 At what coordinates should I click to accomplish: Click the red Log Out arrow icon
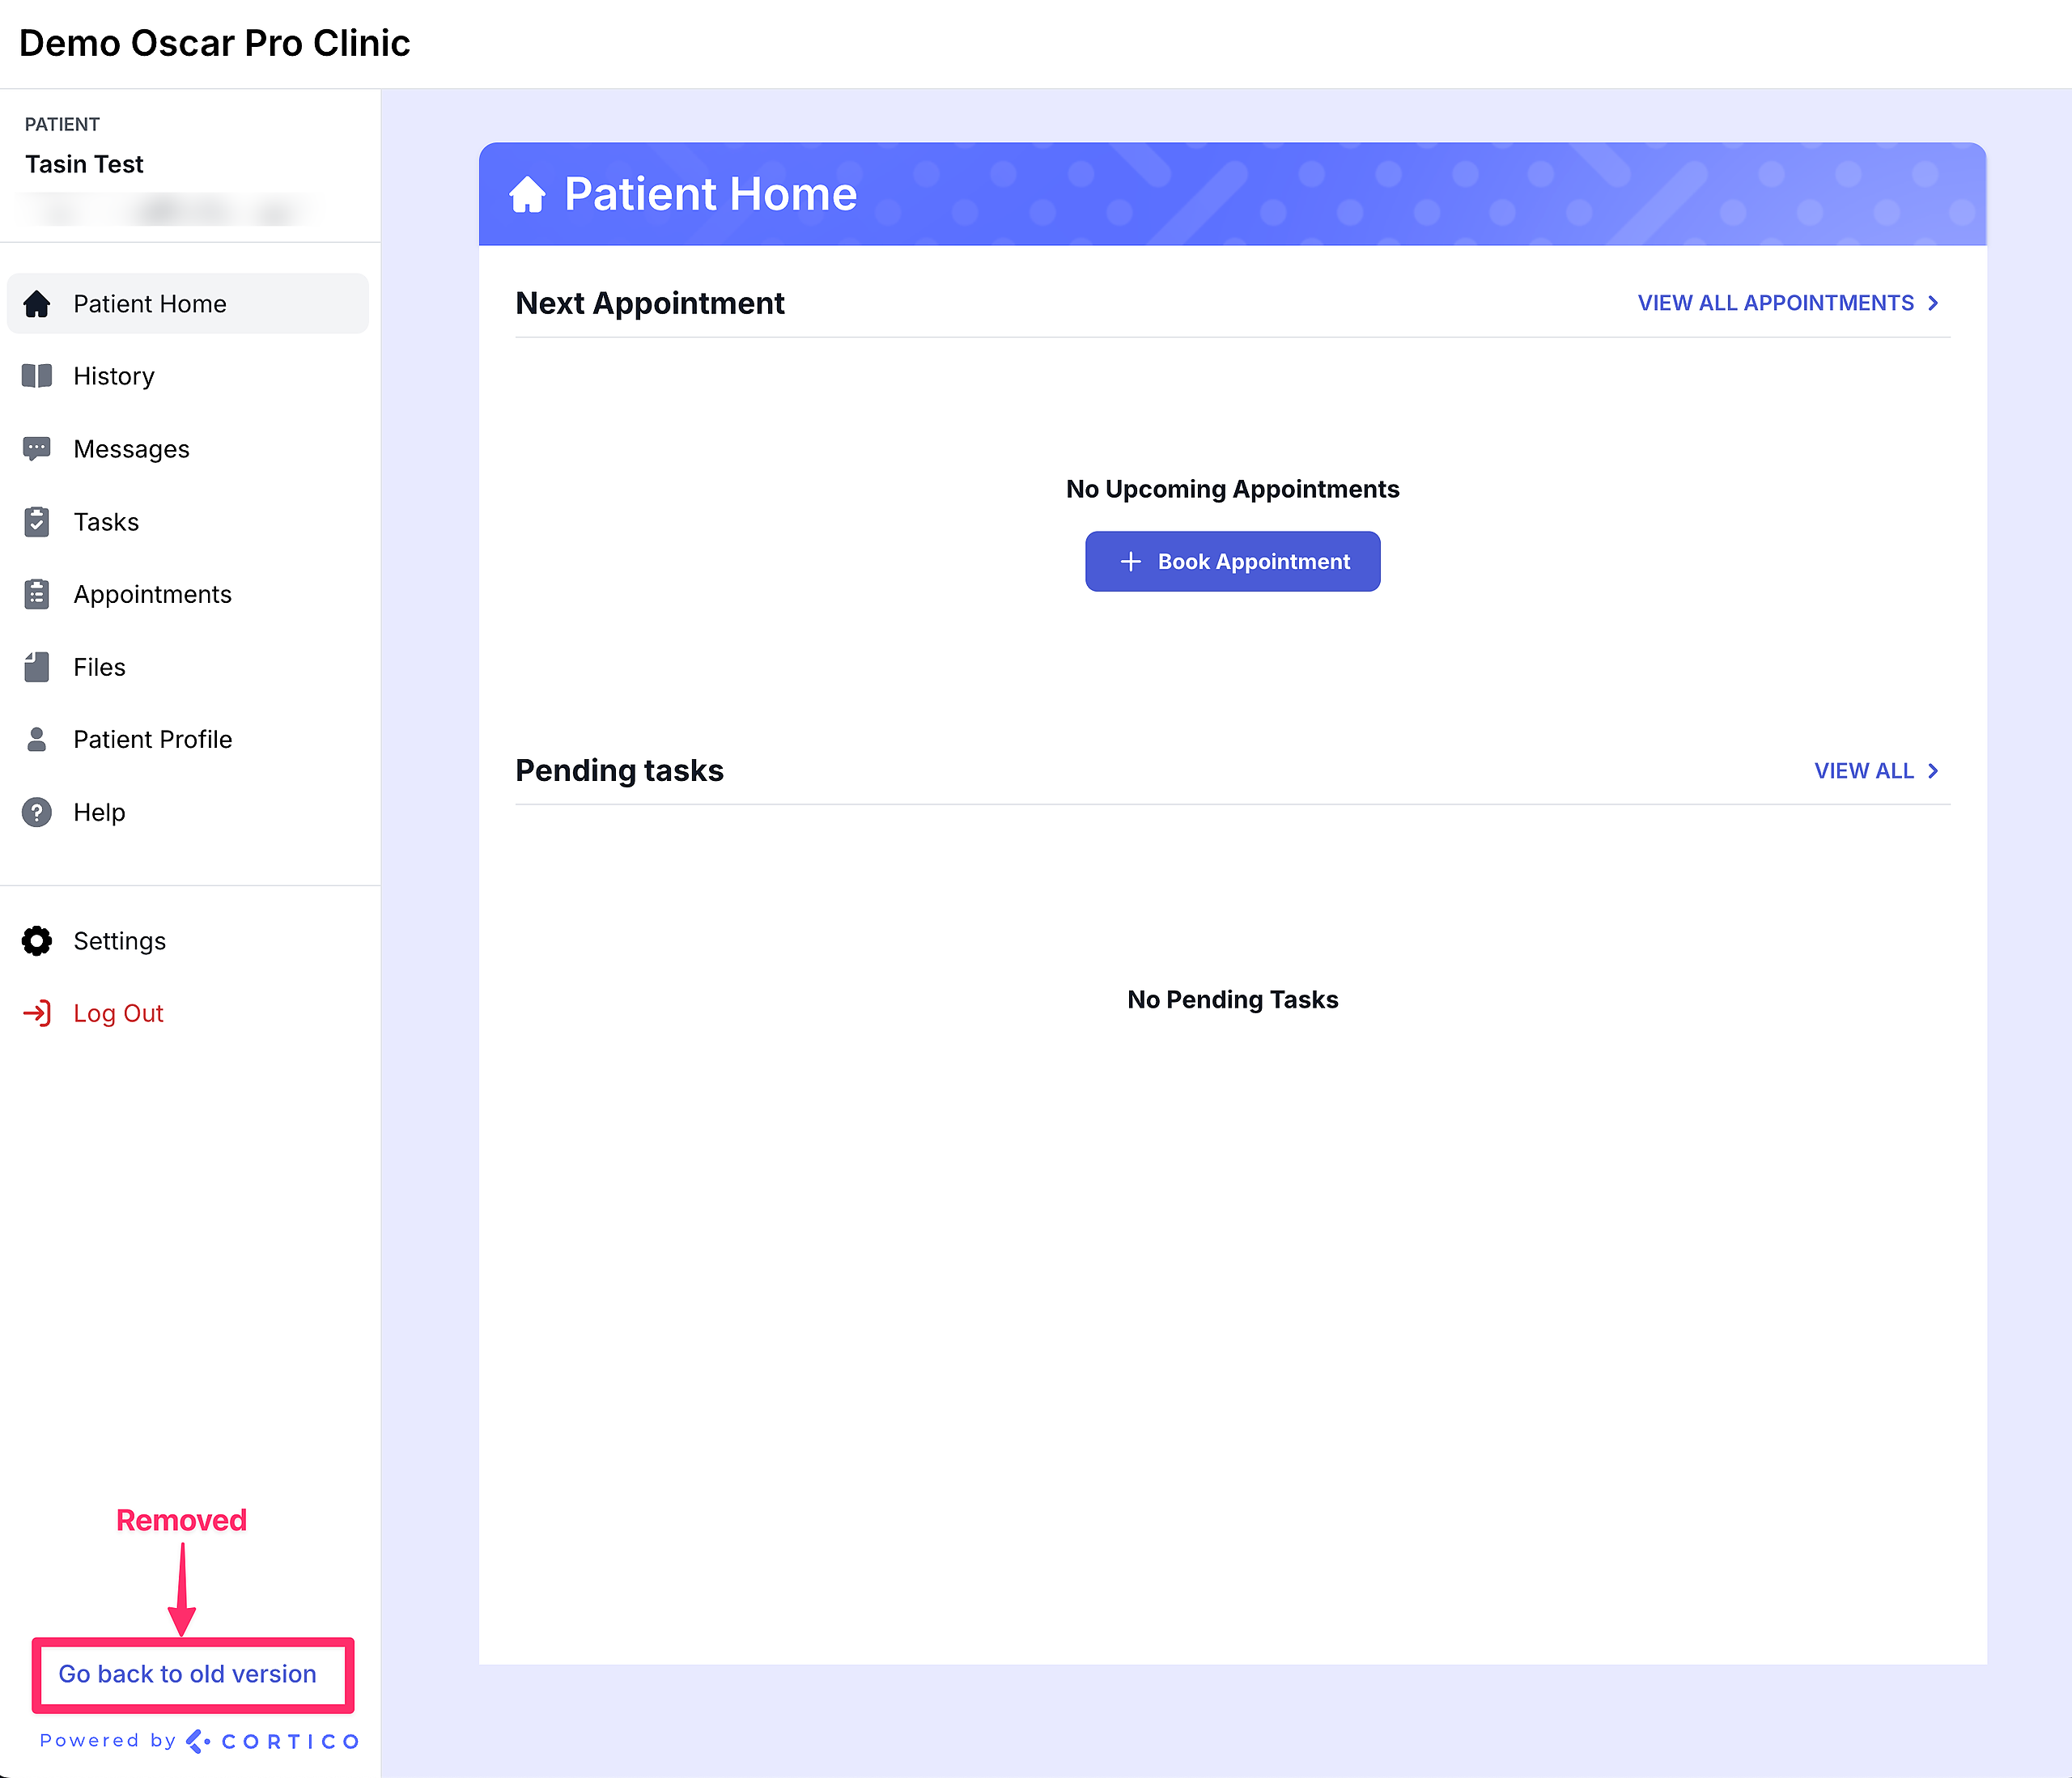point(37,1013)
